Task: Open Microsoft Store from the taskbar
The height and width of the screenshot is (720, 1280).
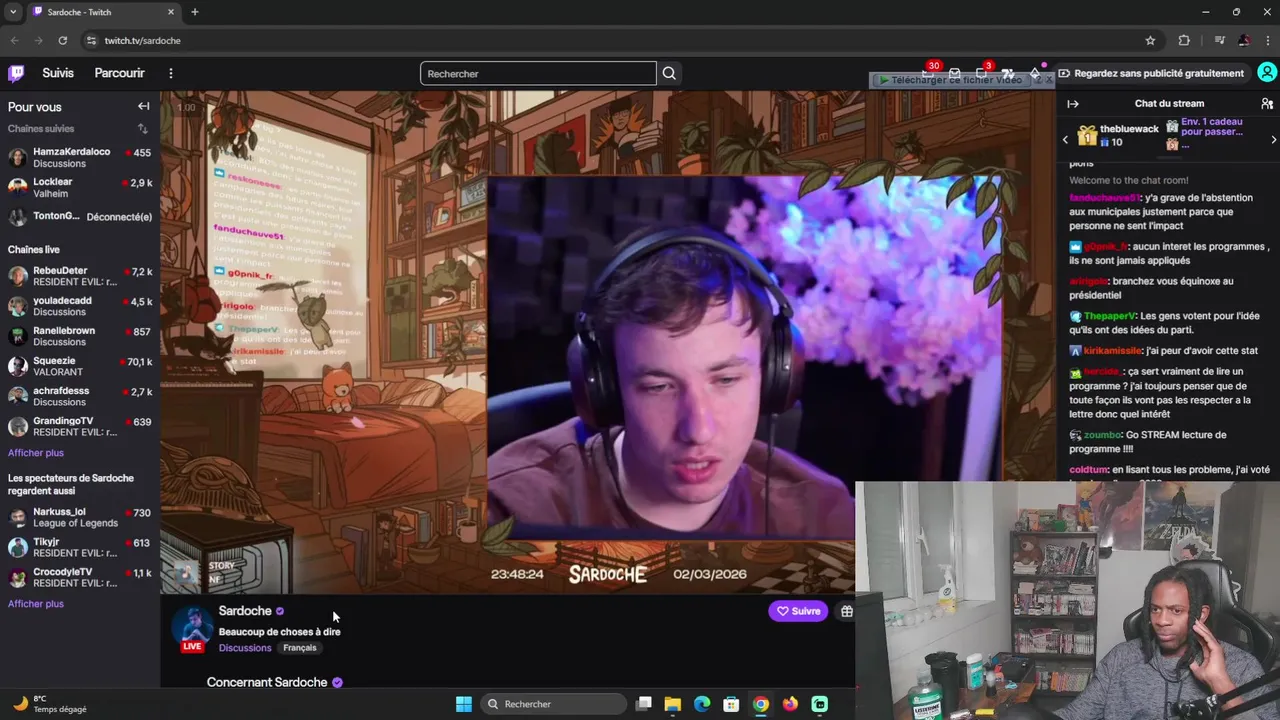Action: point(731,704)
